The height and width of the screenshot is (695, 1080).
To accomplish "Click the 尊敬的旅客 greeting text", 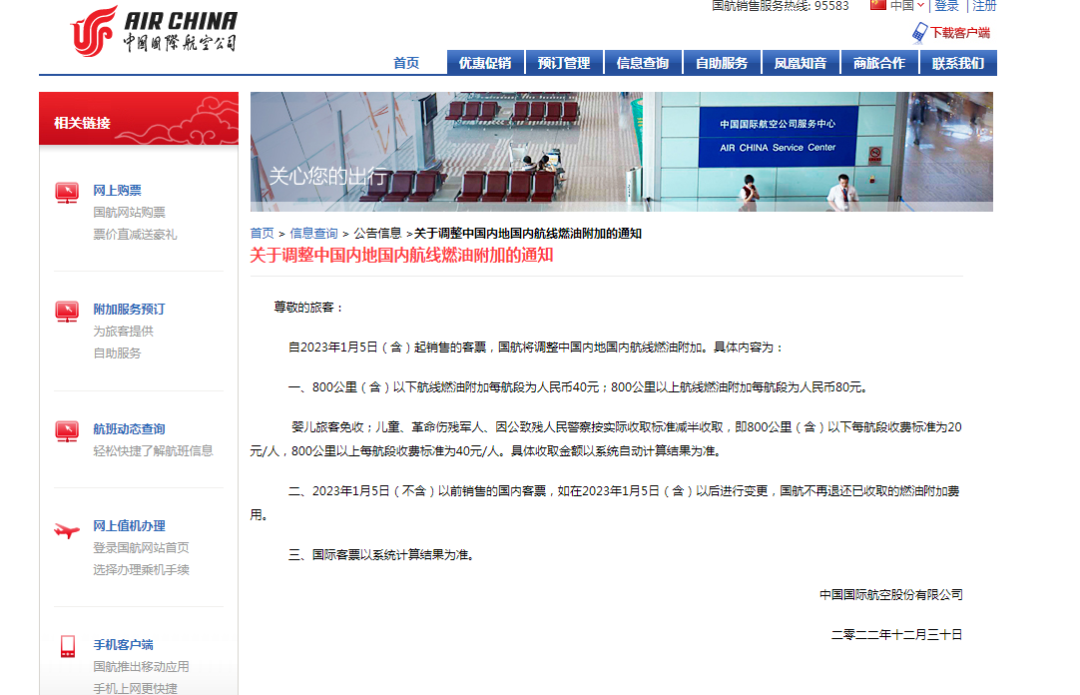I will 308,307.
